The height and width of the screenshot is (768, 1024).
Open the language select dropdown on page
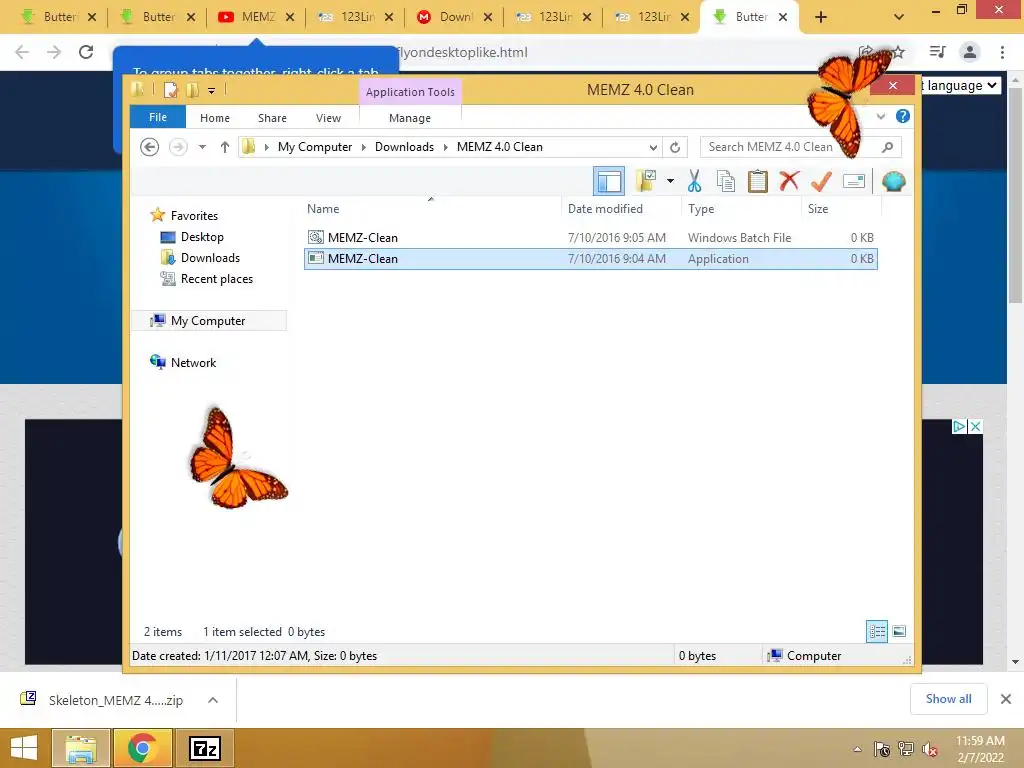coord(960,86)
